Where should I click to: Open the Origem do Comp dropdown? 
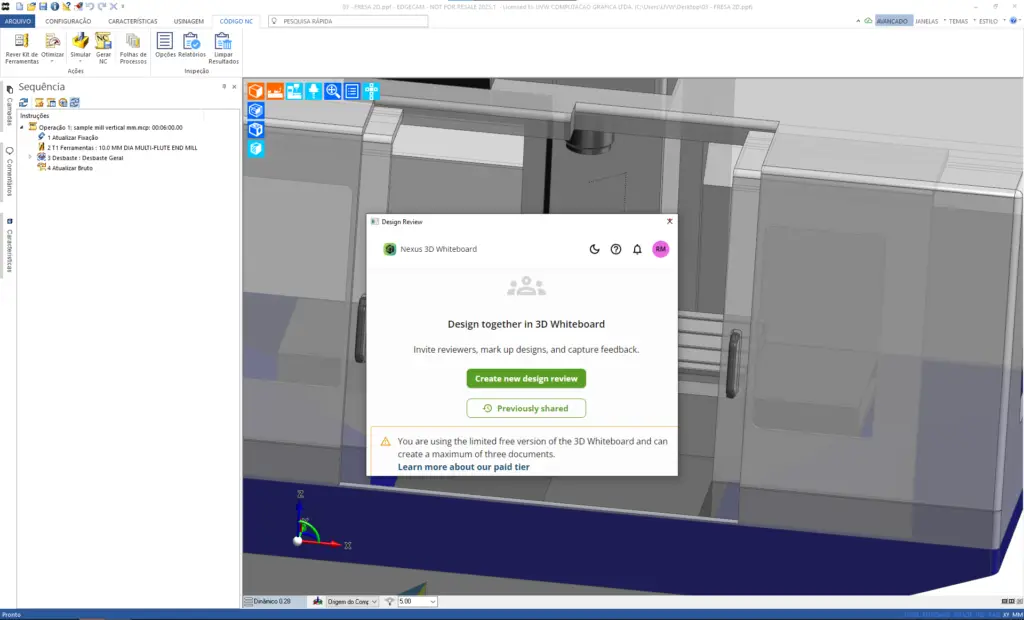tap(375, 601)
